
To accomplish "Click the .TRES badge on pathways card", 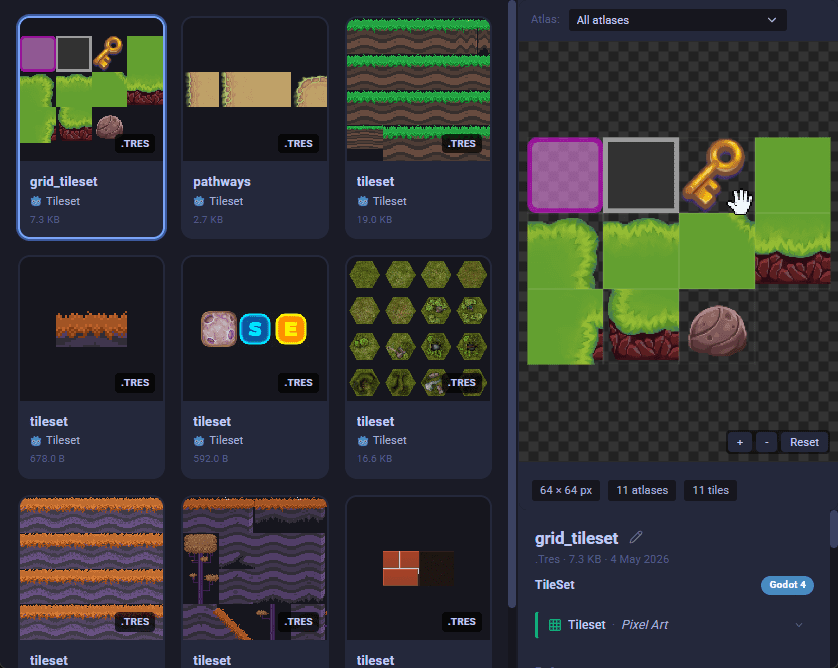I will coord(298,143).
